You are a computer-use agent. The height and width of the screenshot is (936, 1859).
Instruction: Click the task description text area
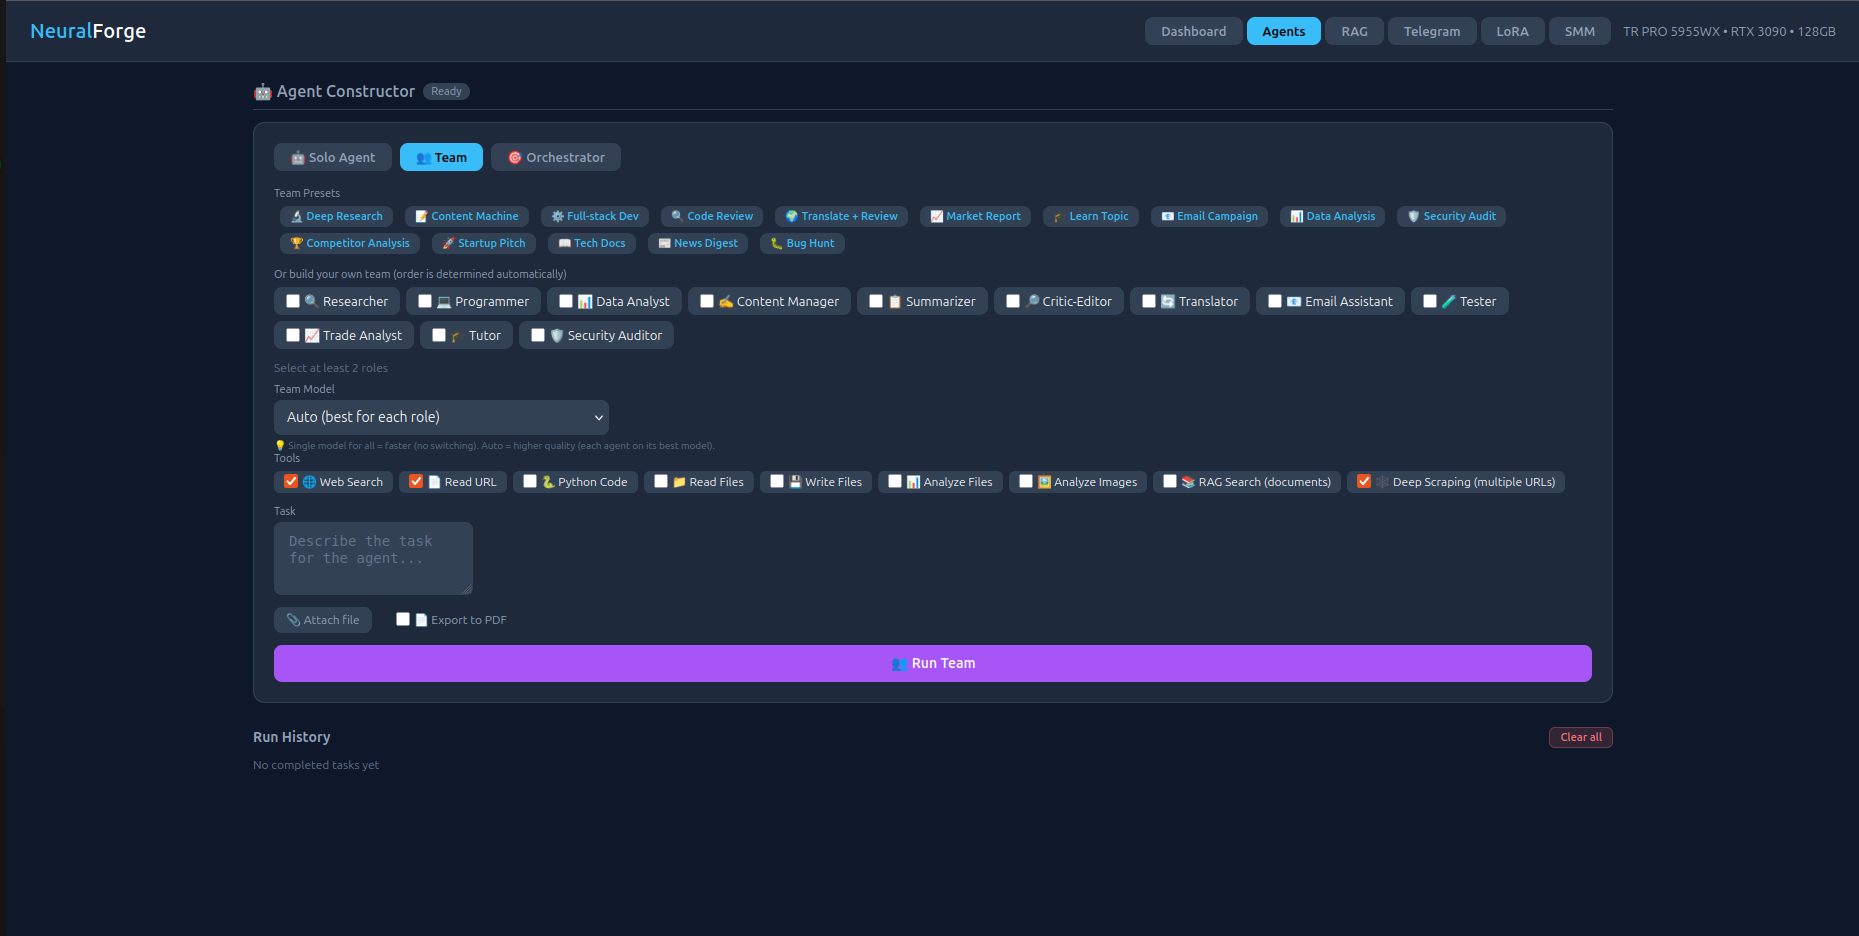373,558
